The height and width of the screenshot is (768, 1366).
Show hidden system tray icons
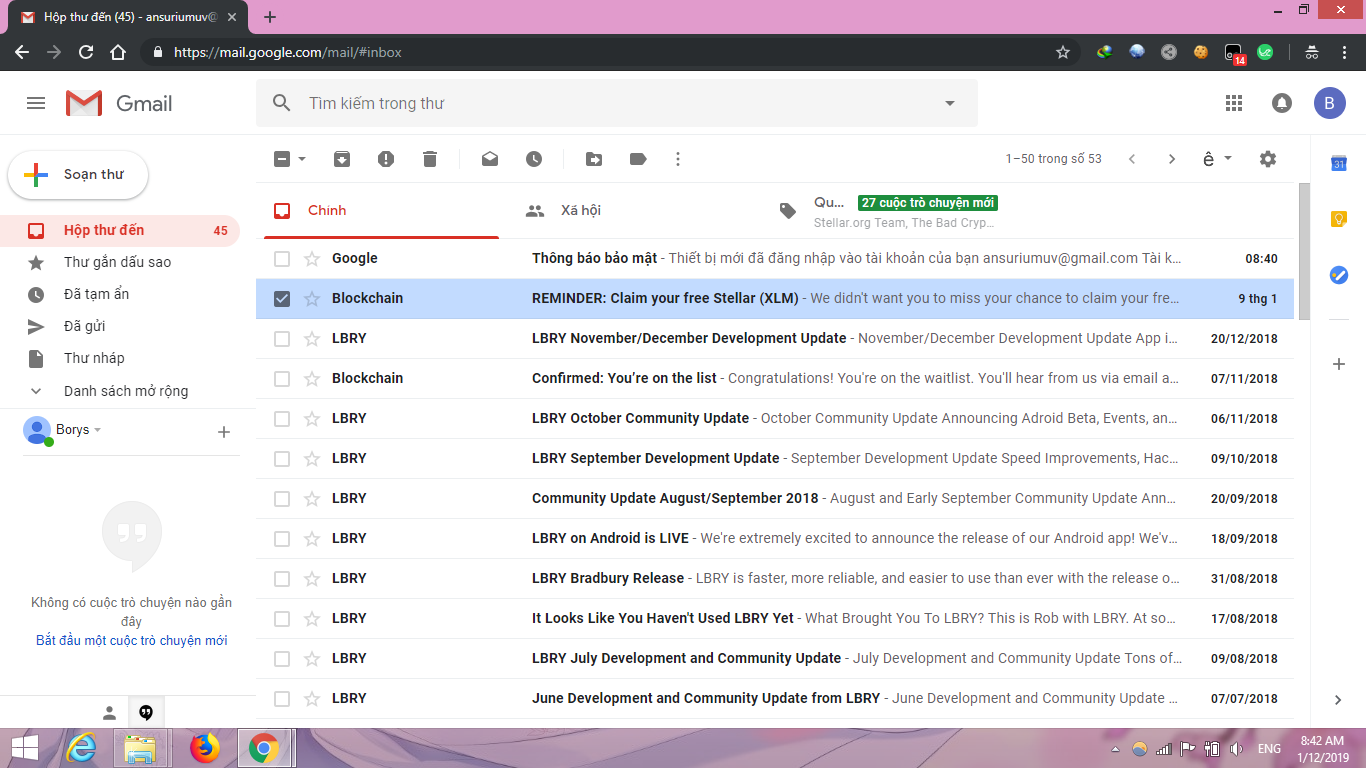(x=1115, y=749)
